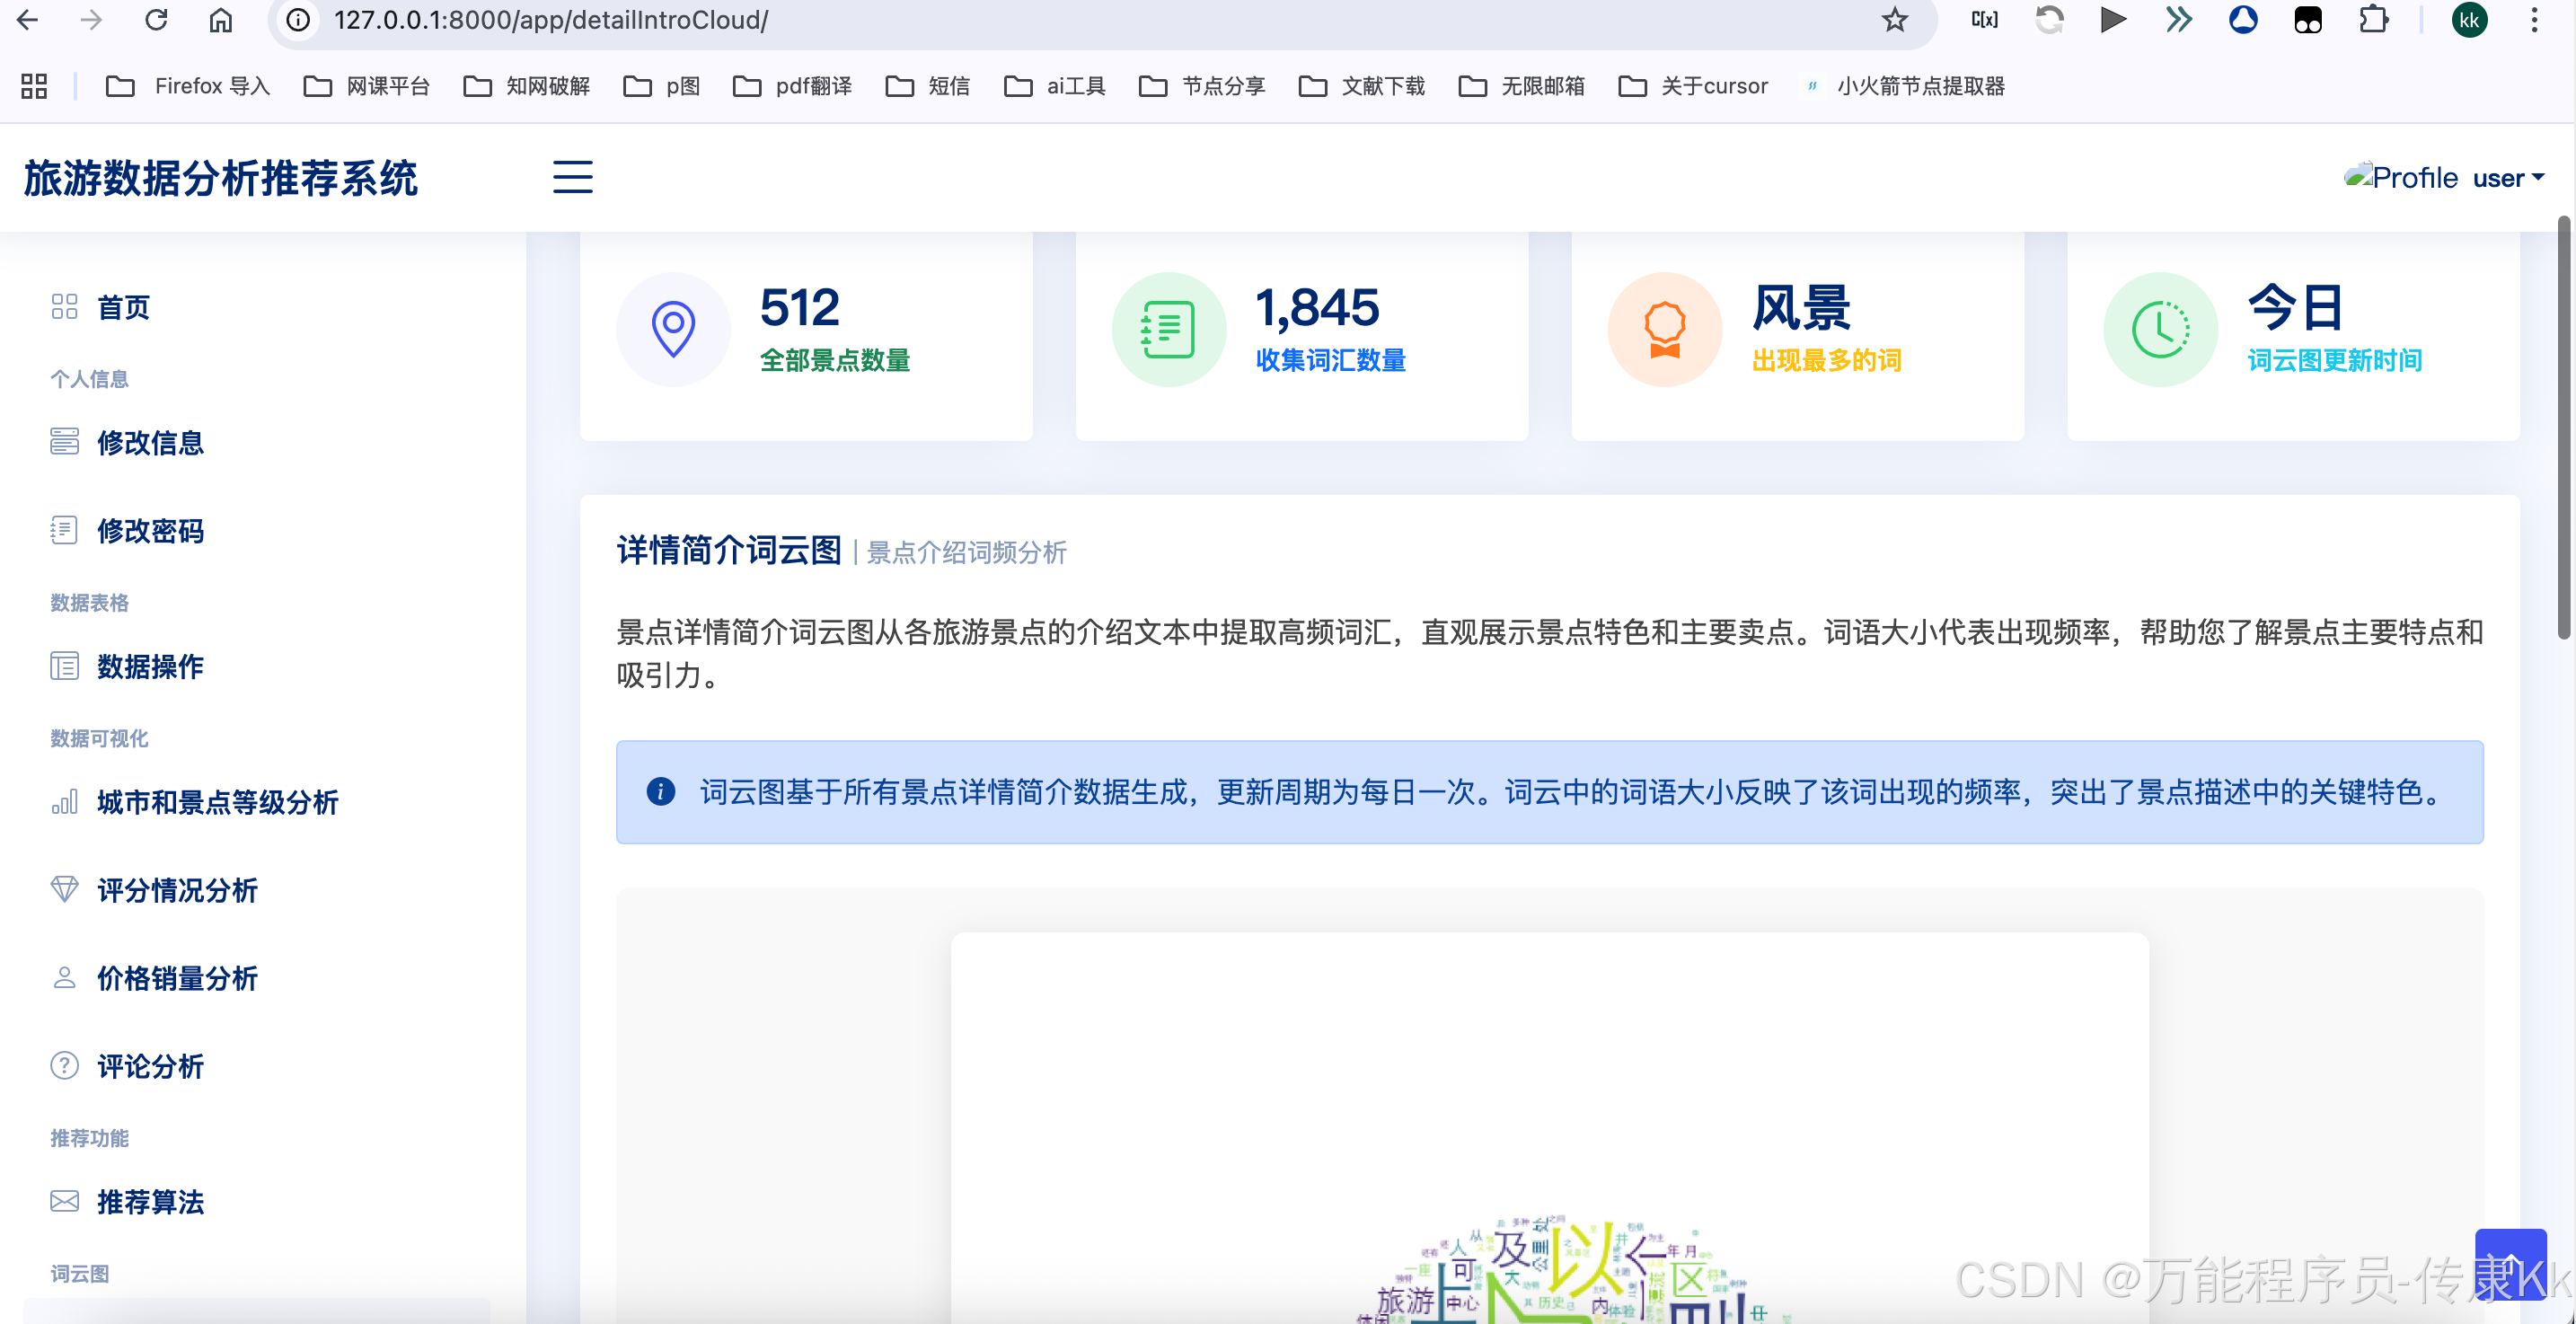The height and width of the screenshot is (1324, 2576).
Task: Open 数据操作 in sidebar
Action: [150, 666]
